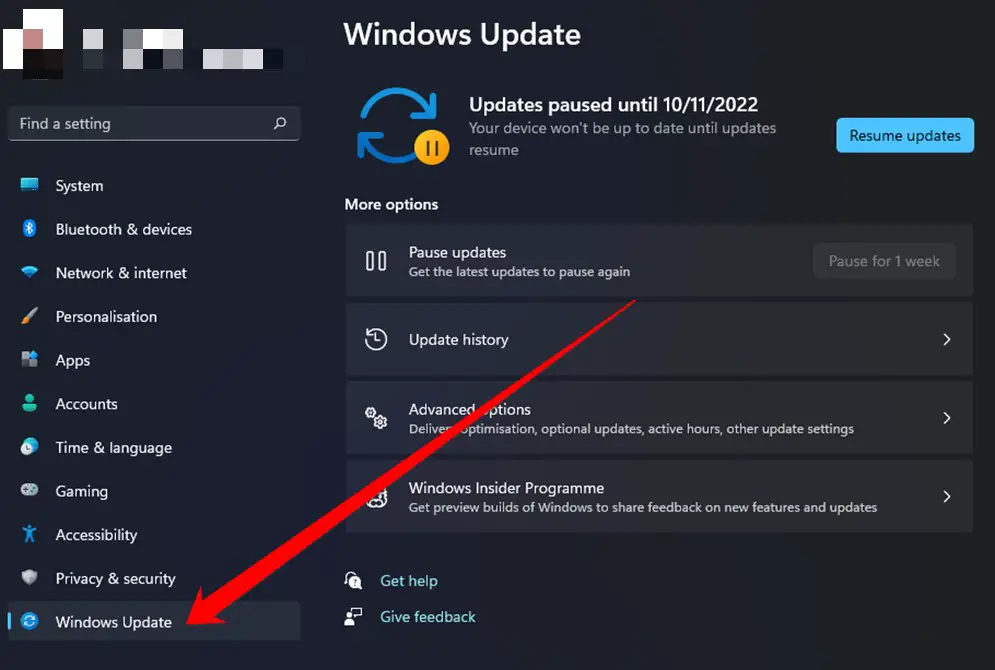Click the user profile avatar picture

(34, 44)
